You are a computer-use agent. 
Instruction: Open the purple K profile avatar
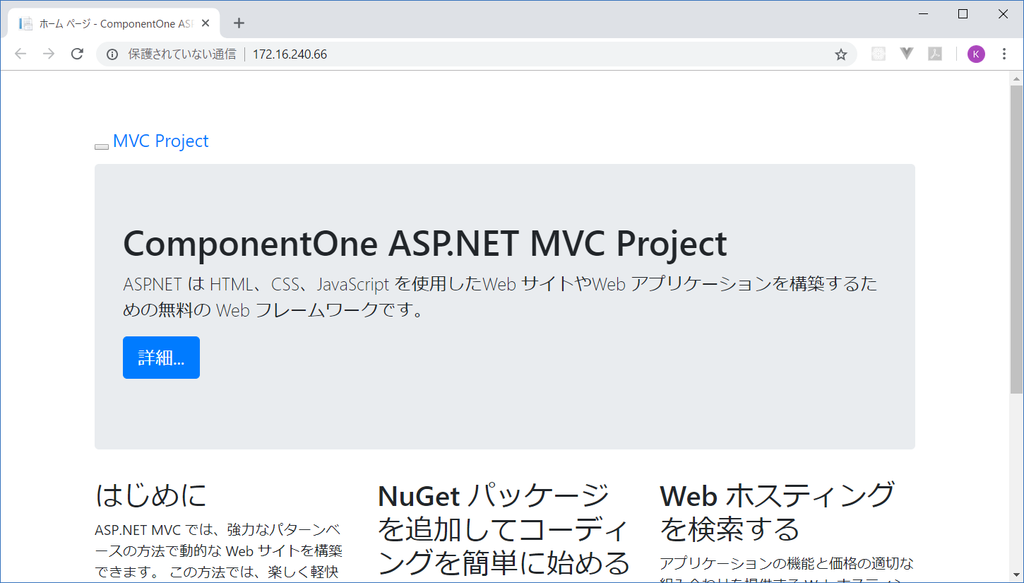(x=976, y=54)
